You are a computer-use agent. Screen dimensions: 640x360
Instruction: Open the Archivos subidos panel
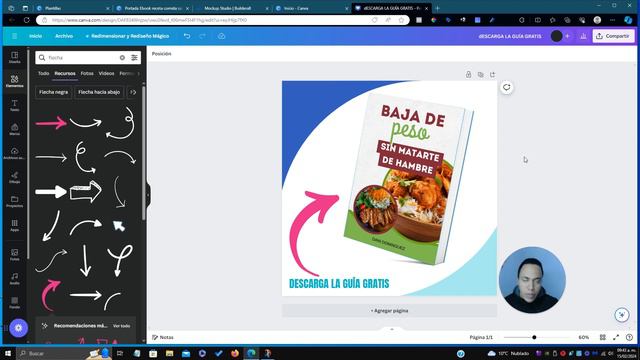[x=14, y=153]
